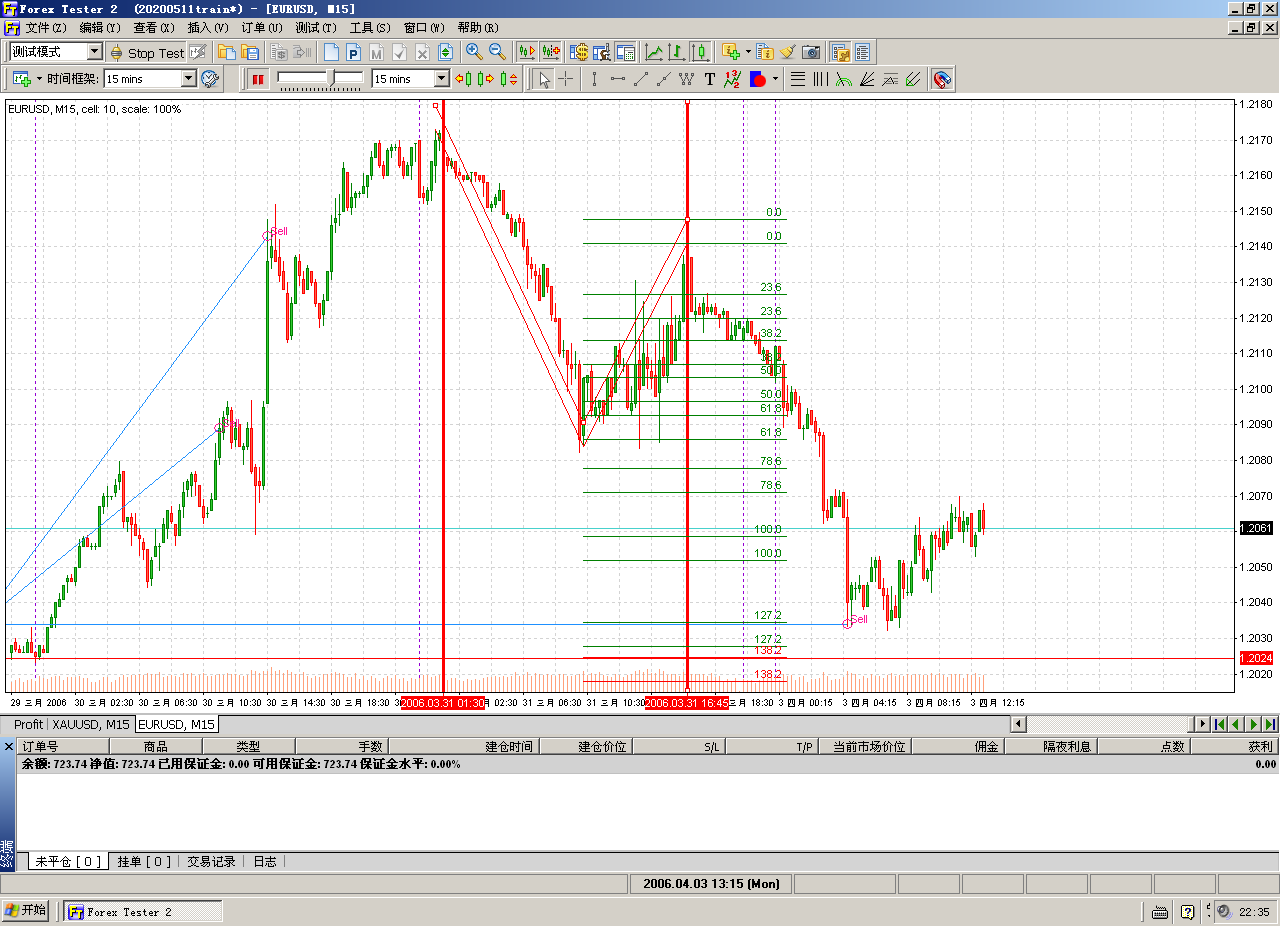Open the 时间框架 timeframe combo box

pos(150,79)
